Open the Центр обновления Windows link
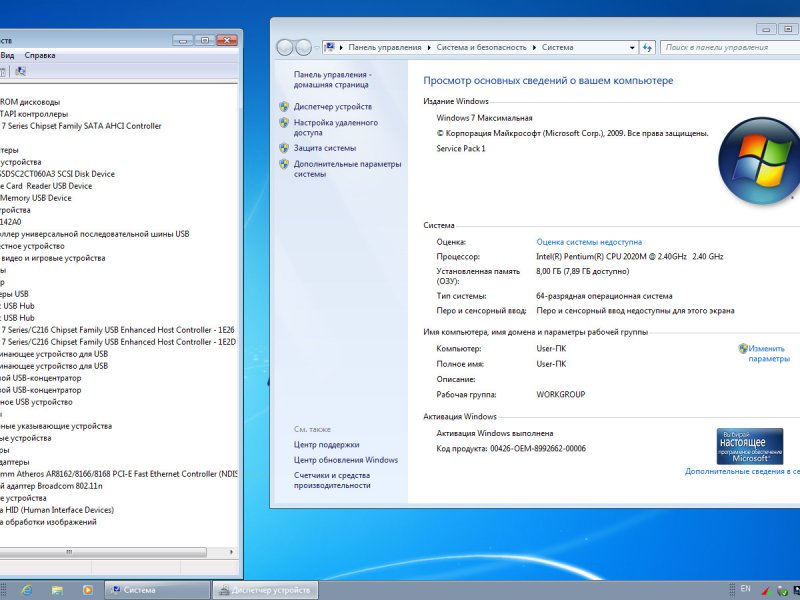 pos(345,460)
